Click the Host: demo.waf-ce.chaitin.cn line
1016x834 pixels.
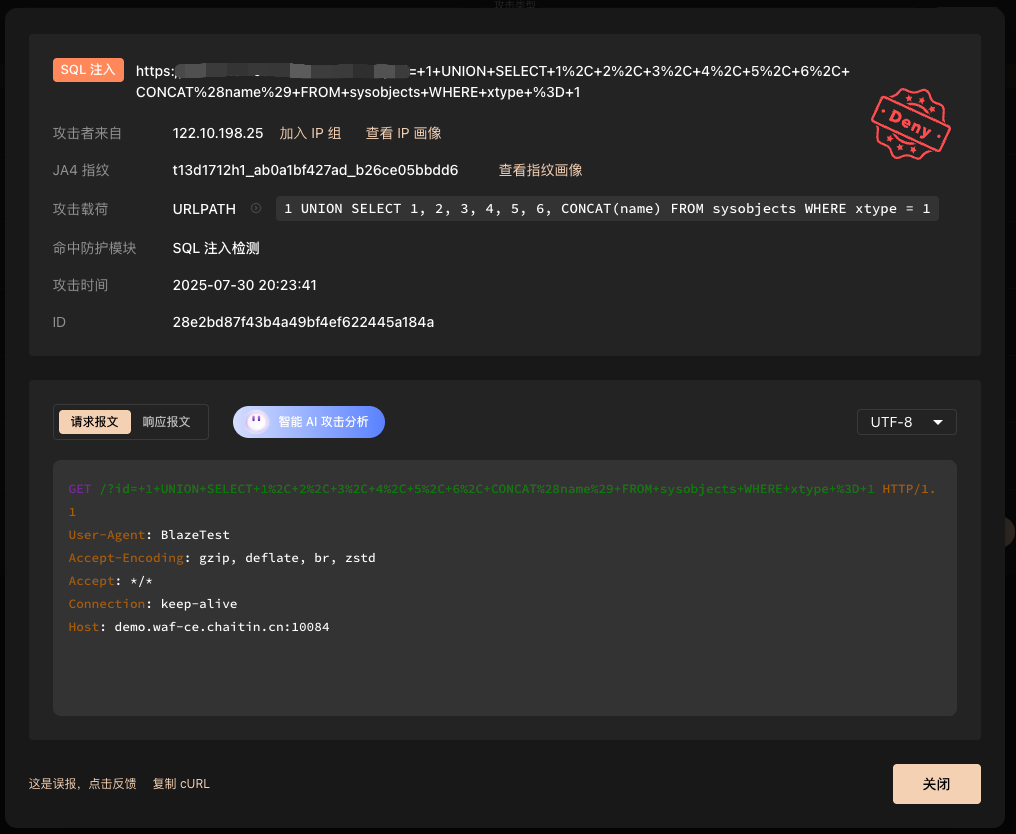(x=199, y=627)
